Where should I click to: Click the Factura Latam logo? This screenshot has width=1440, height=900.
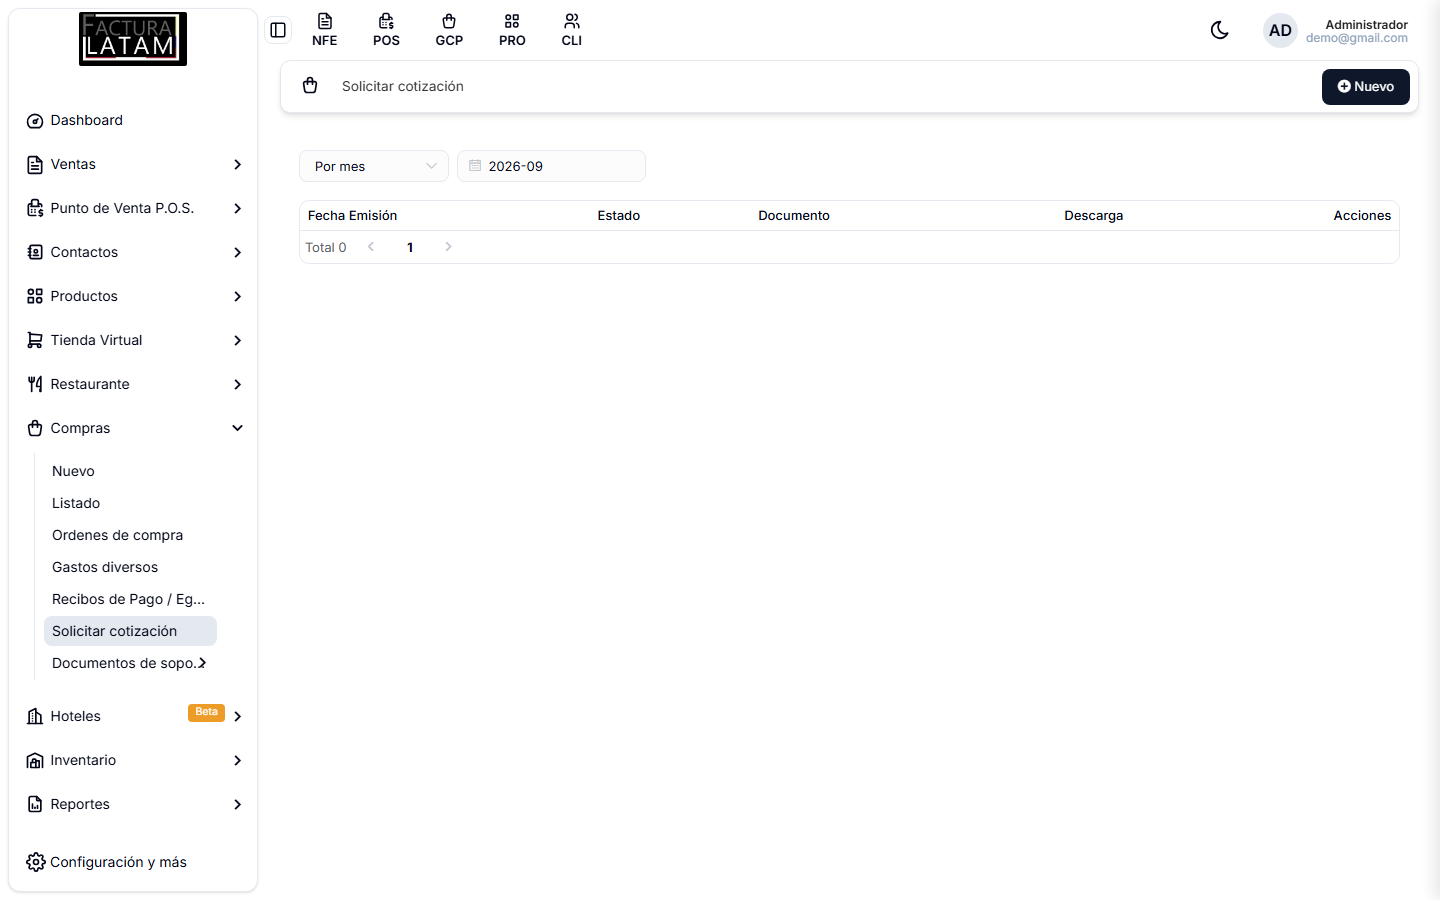coord(133,39)
